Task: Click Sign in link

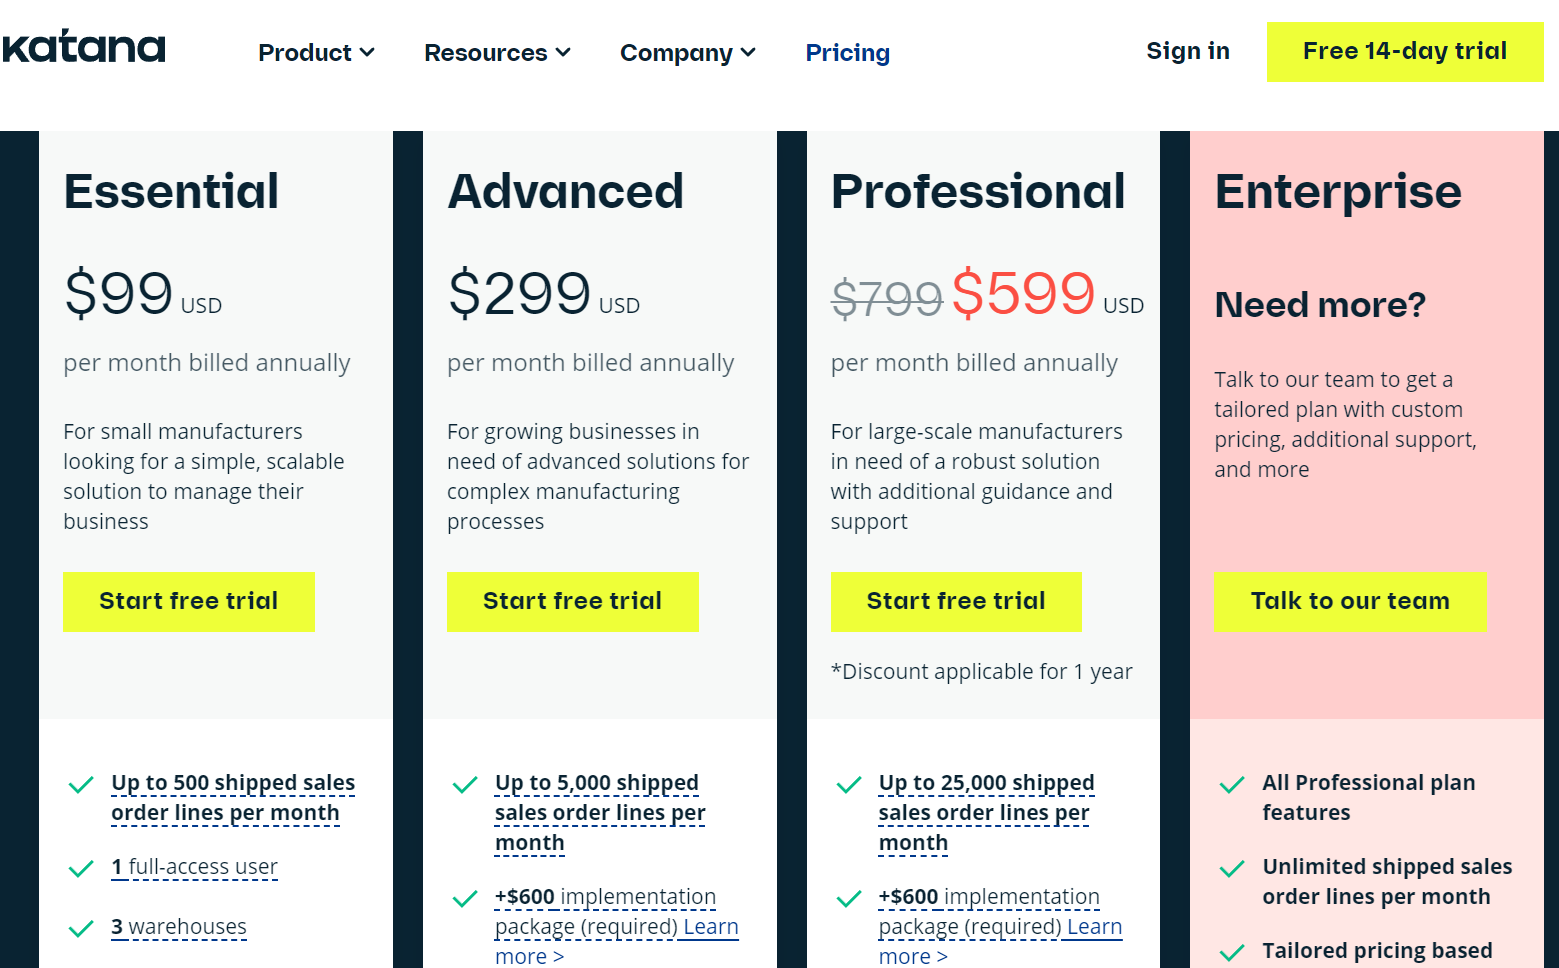Action: point(1187,51)
